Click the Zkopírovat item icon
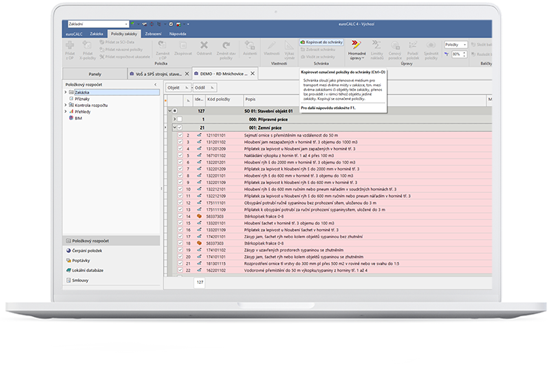 pyautogui.click(x=183, y=45)
